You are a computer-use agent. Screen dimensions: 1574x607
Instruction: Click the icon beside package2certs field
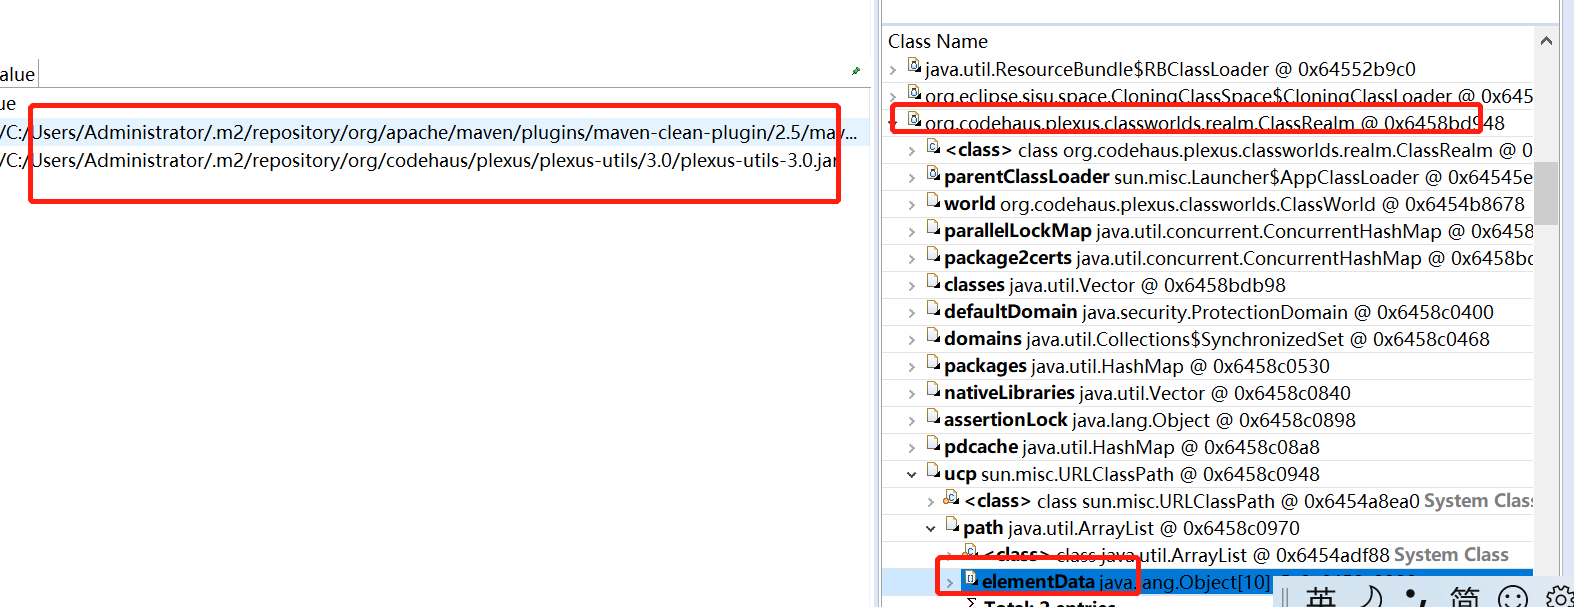point(933,255)
